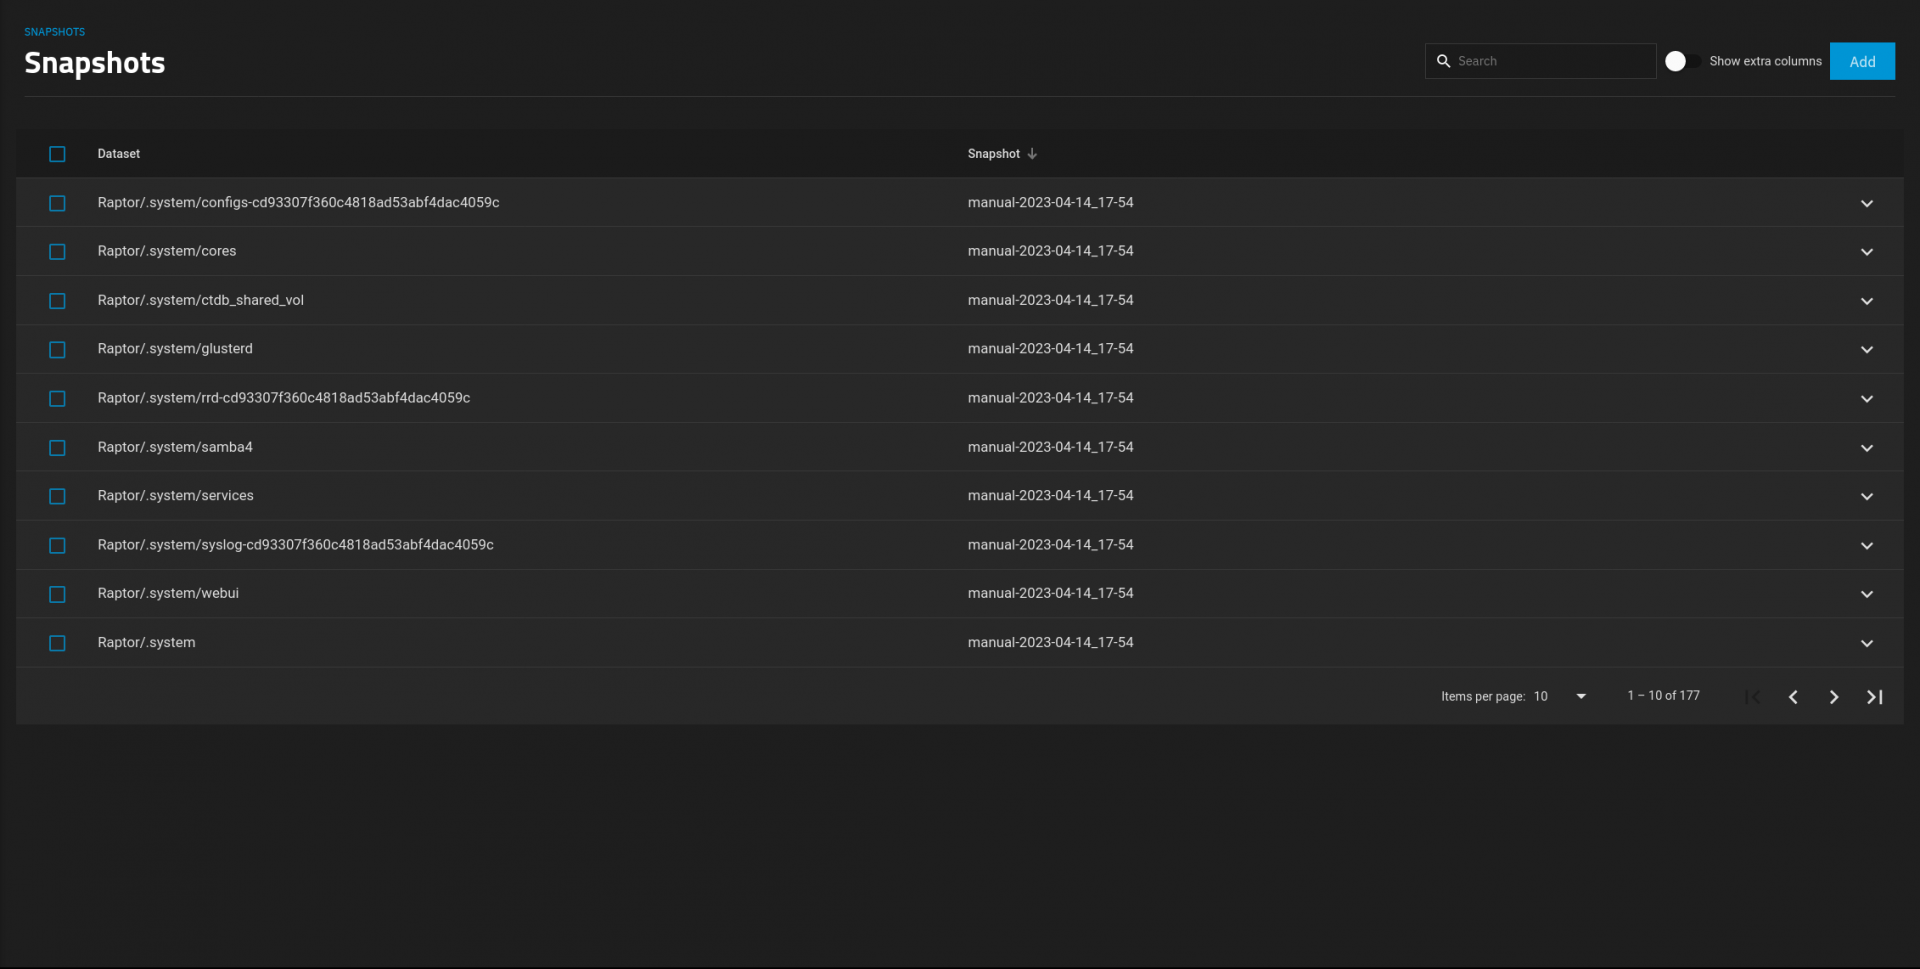Expand the Raptor/.system/glusterd snapshot row
The height and width of the screenshot is (969, 1920).
tap(1866, 350)
